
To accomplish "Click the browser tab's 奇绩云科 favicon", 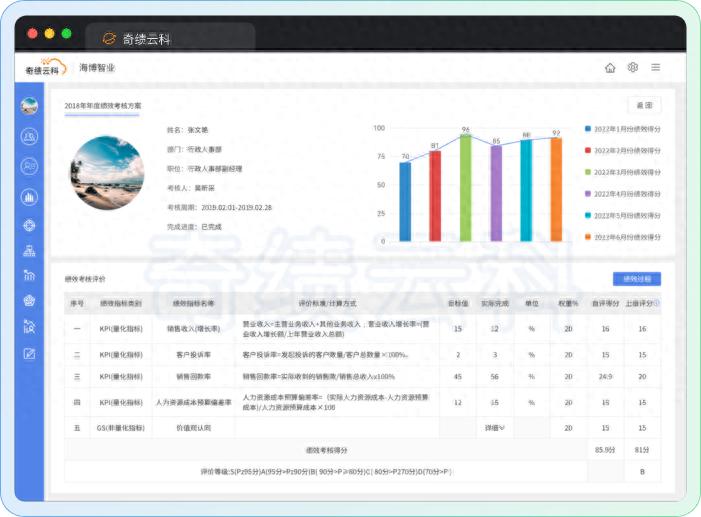I will tap(109, 39).
